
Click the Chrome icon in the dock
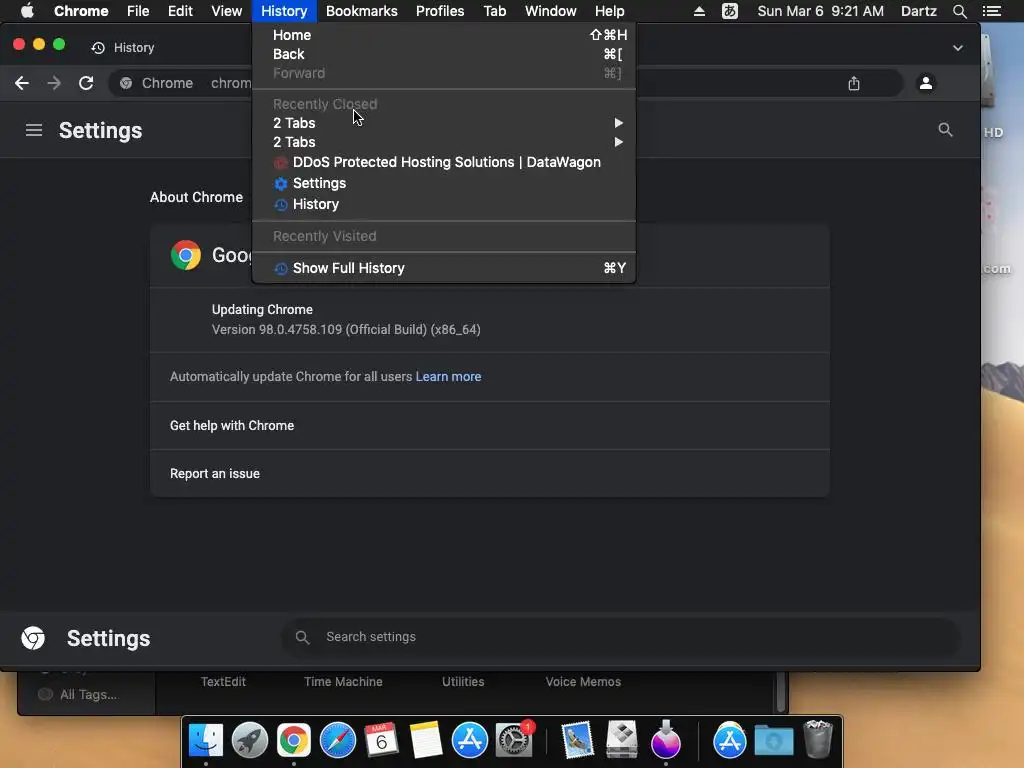[293, 741]
